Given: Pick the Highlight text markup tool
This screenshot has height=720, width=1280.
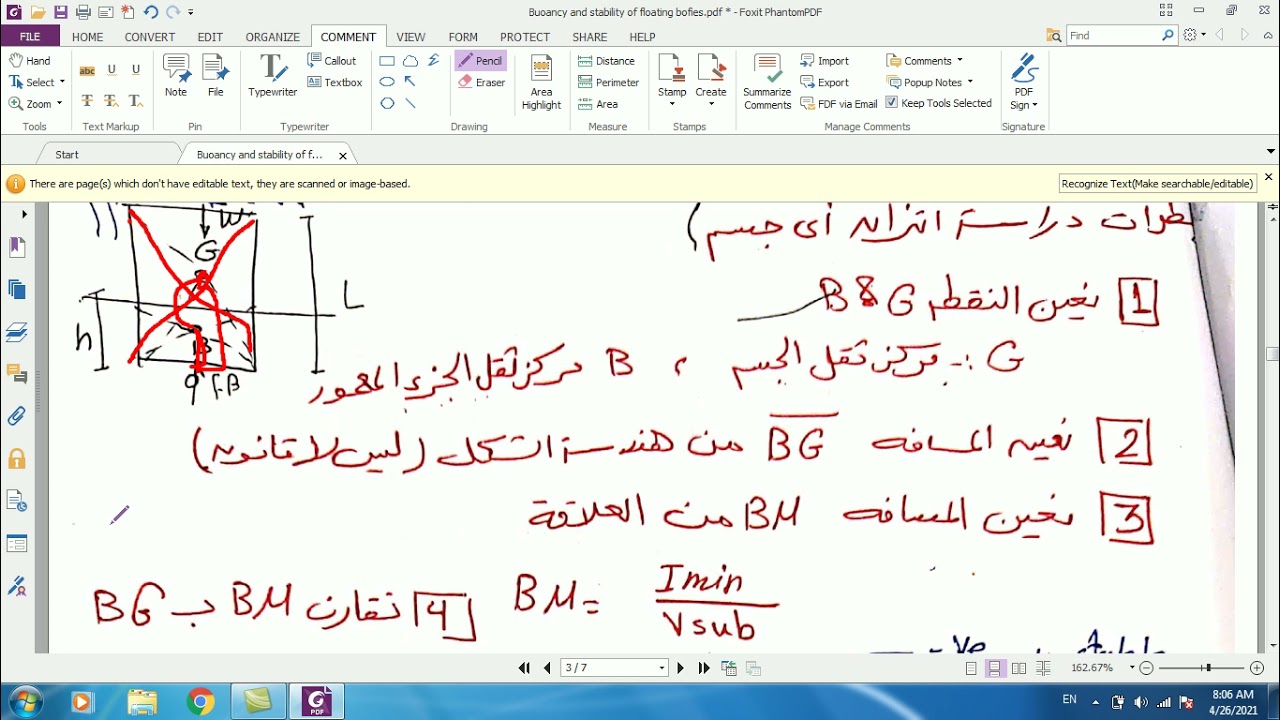Looking at the screenshot, I should (x=87, y=70).
